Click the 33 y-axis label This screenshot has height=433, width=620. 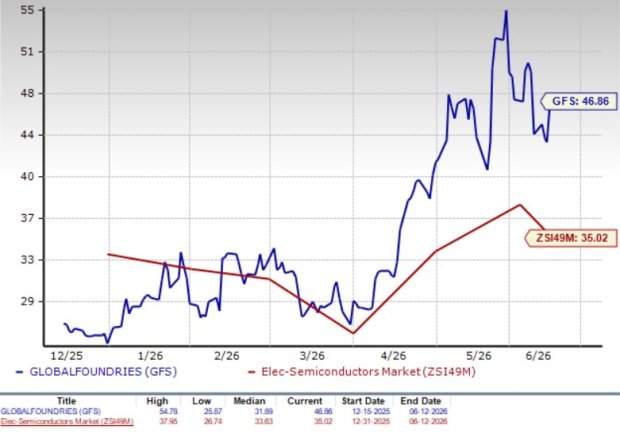[27, 260]
